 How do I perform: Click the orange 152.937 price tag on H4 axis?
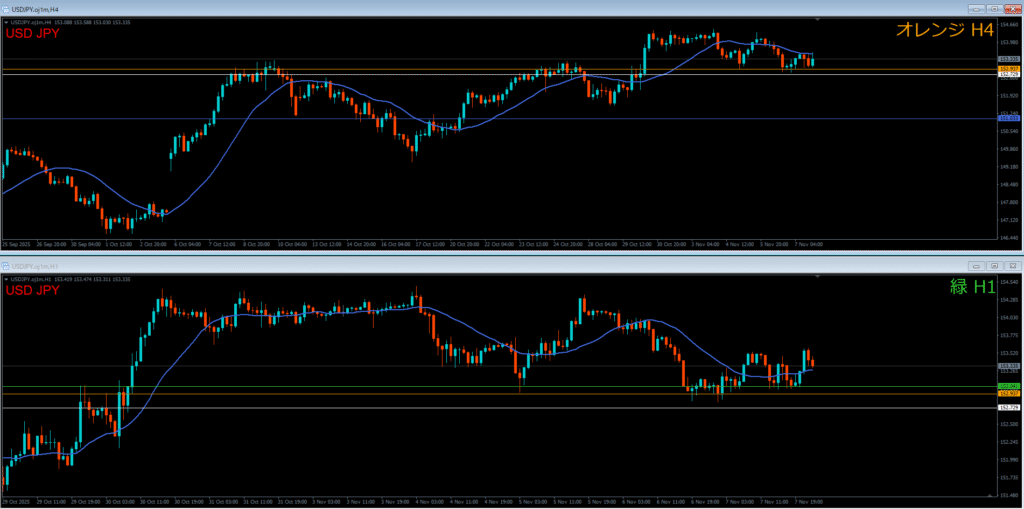coord(1008,68)
